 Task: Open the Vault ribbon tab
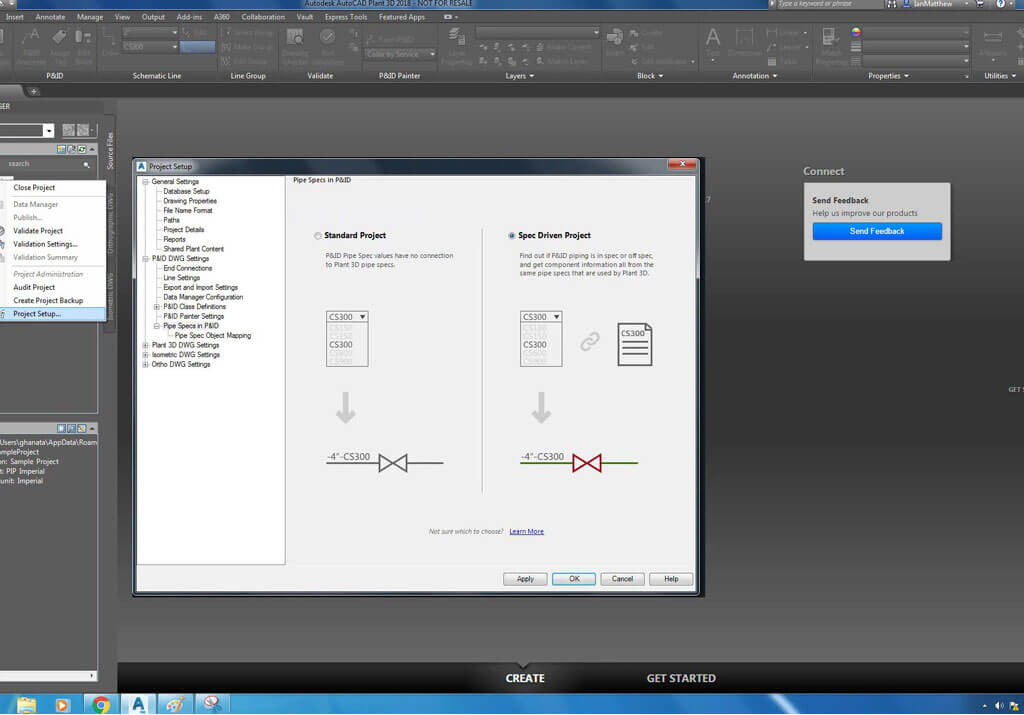(x=305, y=17)
